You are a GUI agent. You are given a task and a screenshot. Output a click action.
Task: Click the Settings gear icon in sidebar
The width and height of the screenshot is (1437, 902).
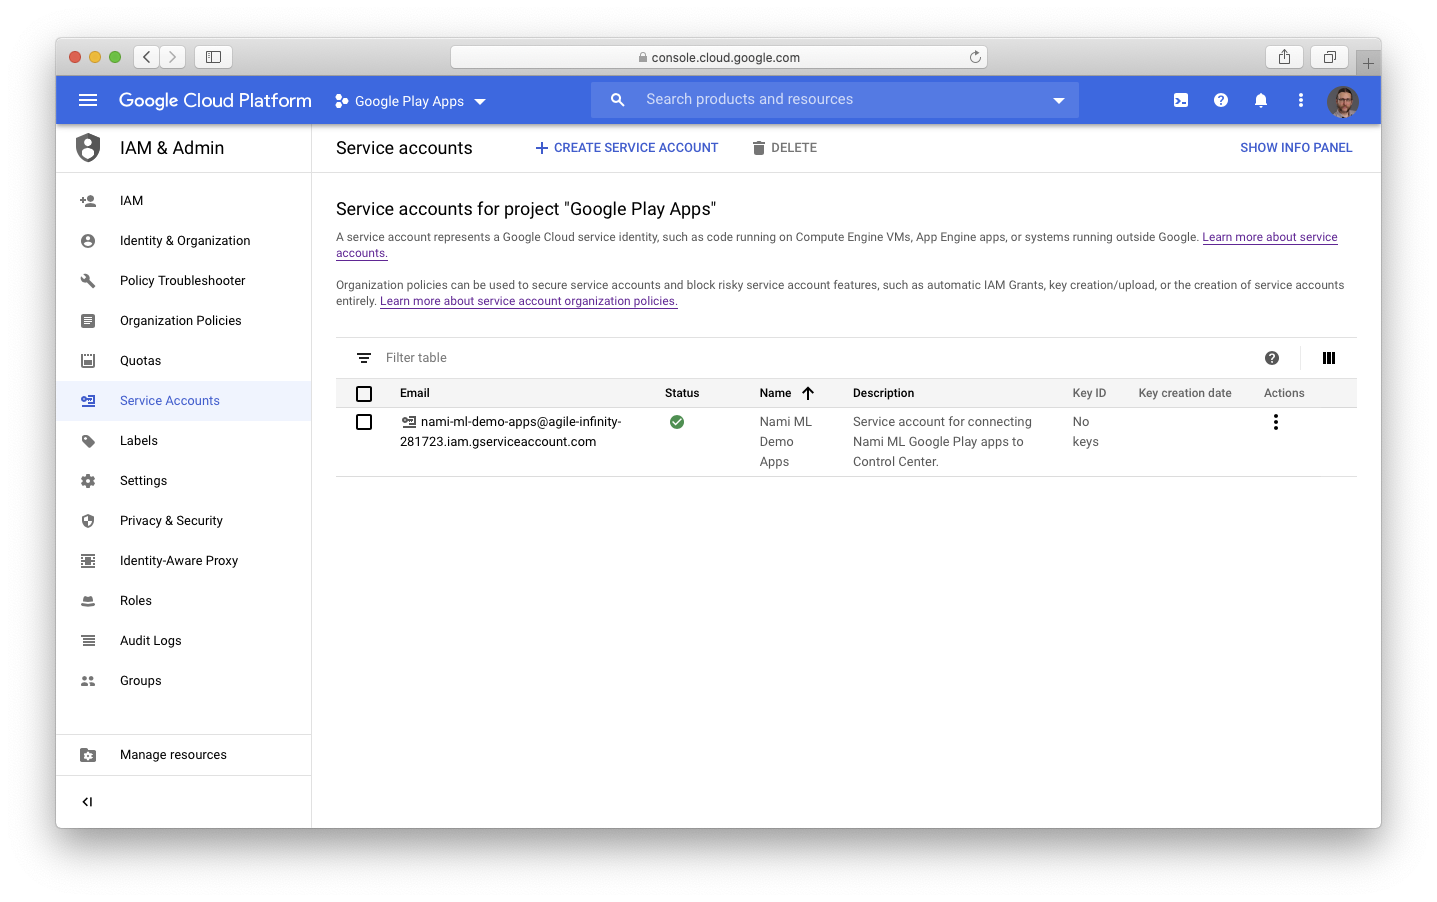tap(88, 481)
